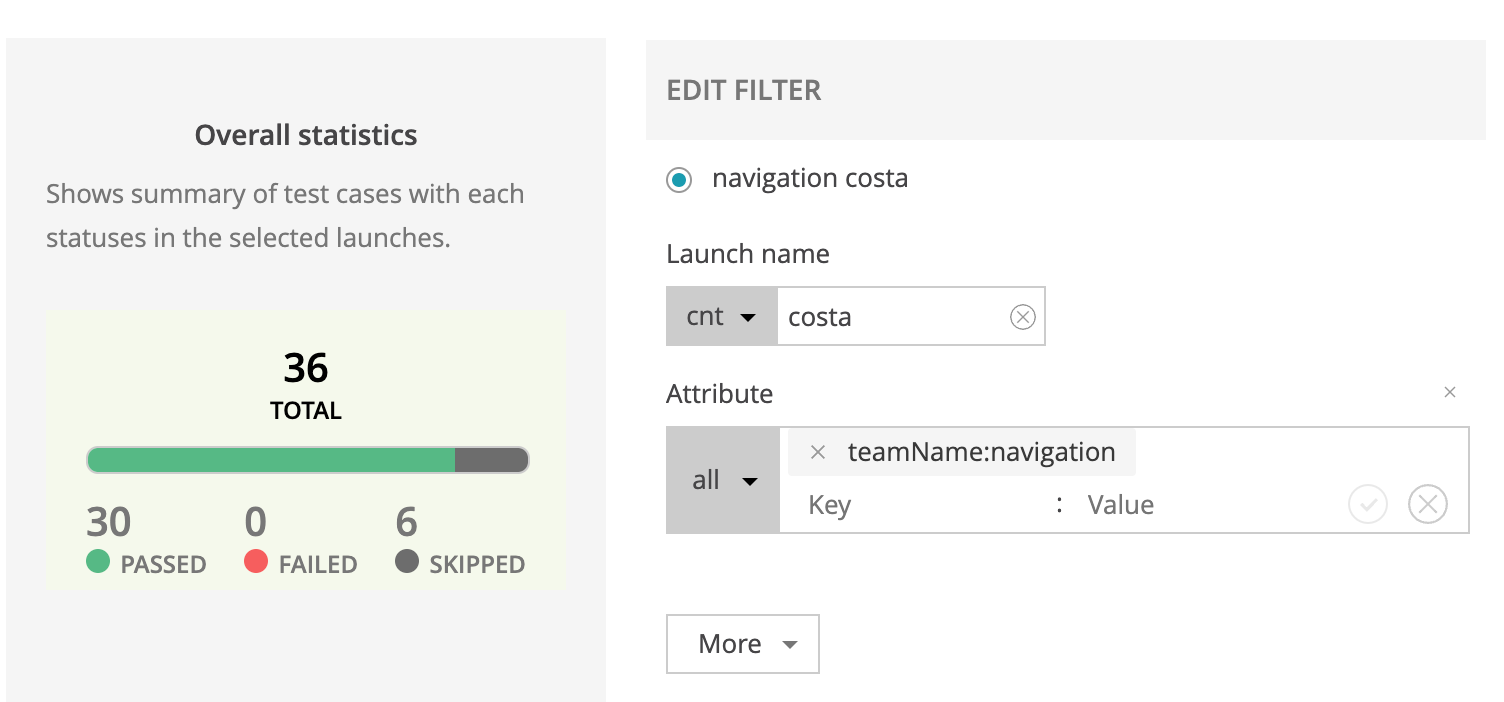Expand the More filter options dropdown

pos(743,644)
